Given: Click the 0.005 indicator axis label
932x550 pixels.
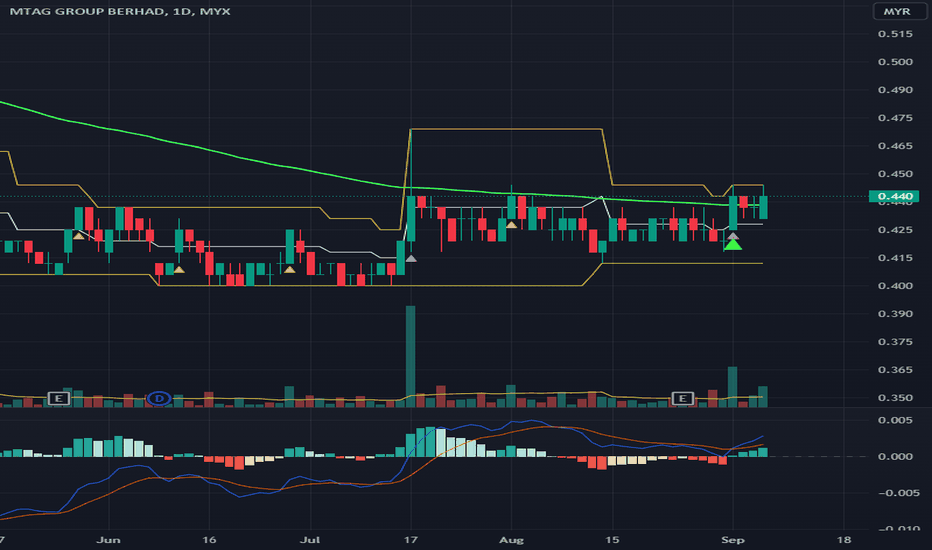Looking at the screenshot, I should 895,420.
